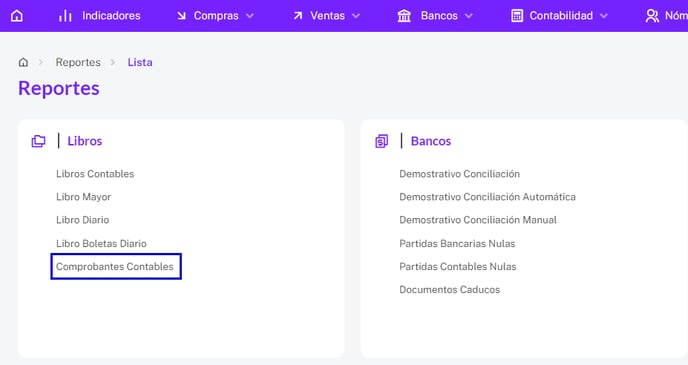
Task: Click the Contabilidad calculator icon
Action: tap(517, 16)
